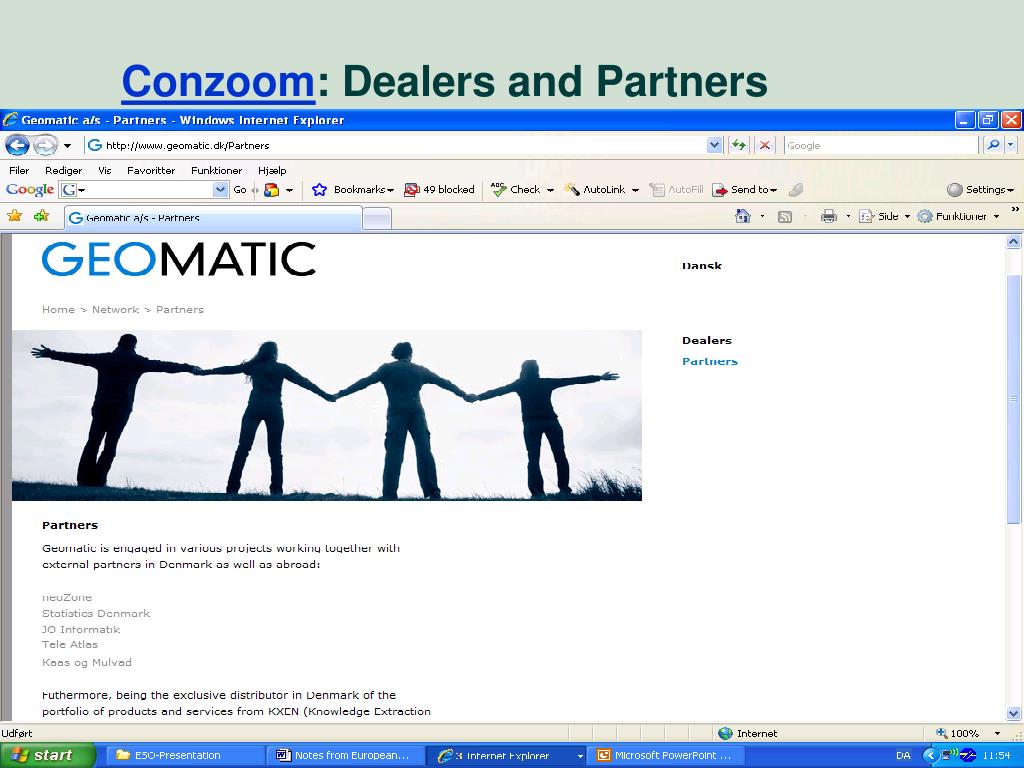
Task: Click the Partners sidebar link
Action: (710, 361)
